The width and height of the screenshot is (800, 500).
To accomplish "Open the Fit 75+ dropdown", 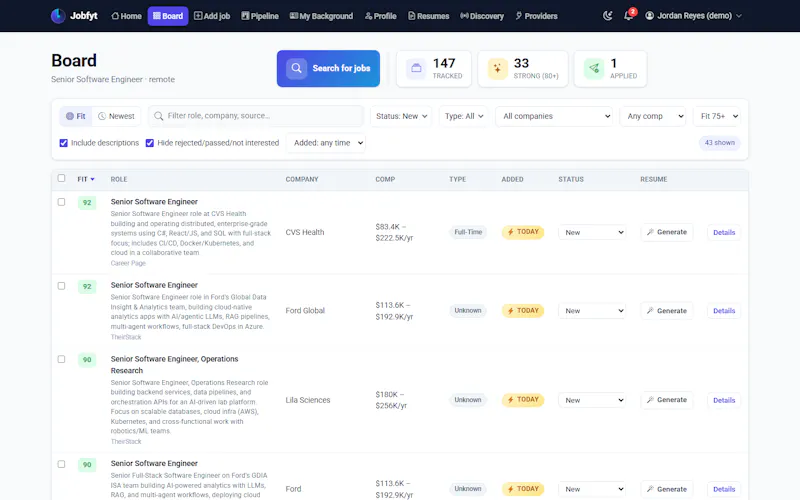I will pyautogui.click(x=717, y=116).
